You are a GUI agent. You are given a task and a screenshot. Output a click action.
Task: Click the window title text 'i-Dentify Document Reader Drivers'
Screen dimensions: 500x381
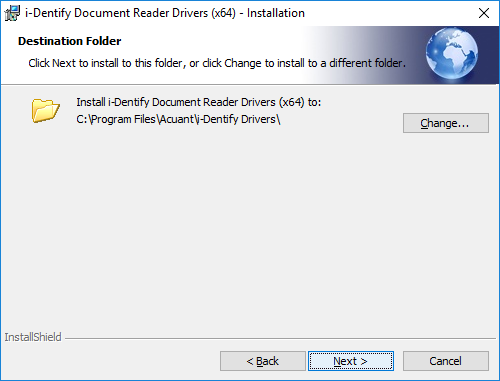coord(130,13)
